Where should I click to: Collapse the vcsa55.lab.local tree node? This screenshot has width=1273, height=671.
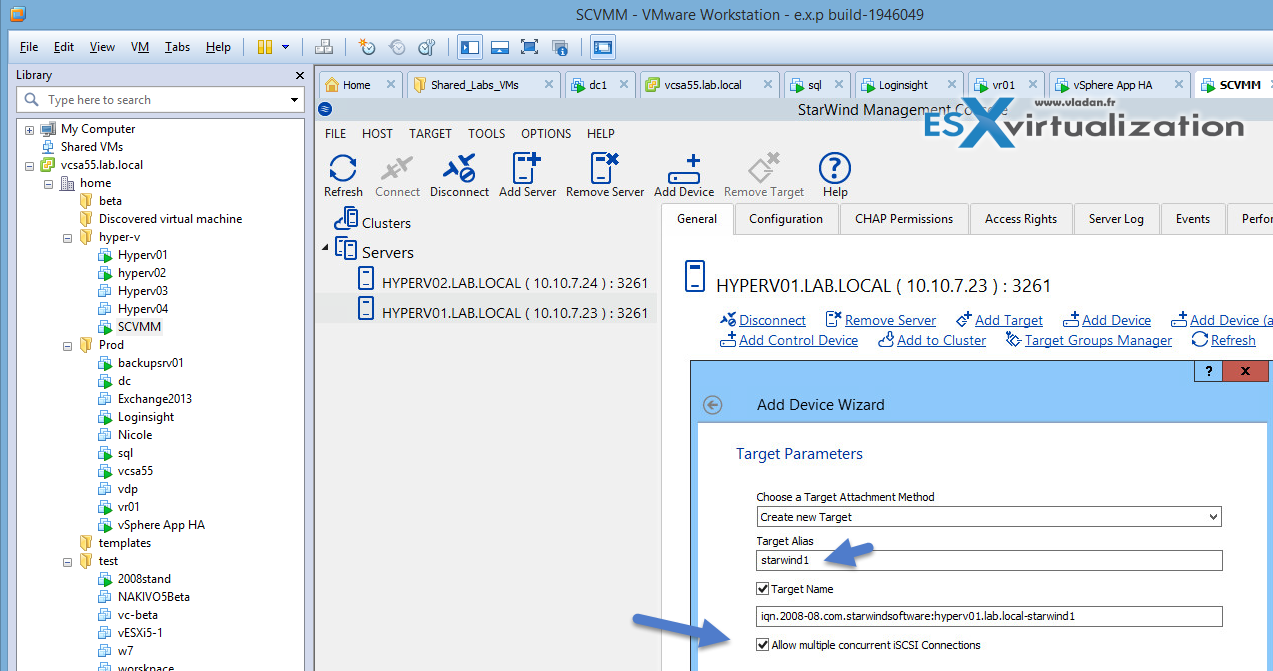29,165
